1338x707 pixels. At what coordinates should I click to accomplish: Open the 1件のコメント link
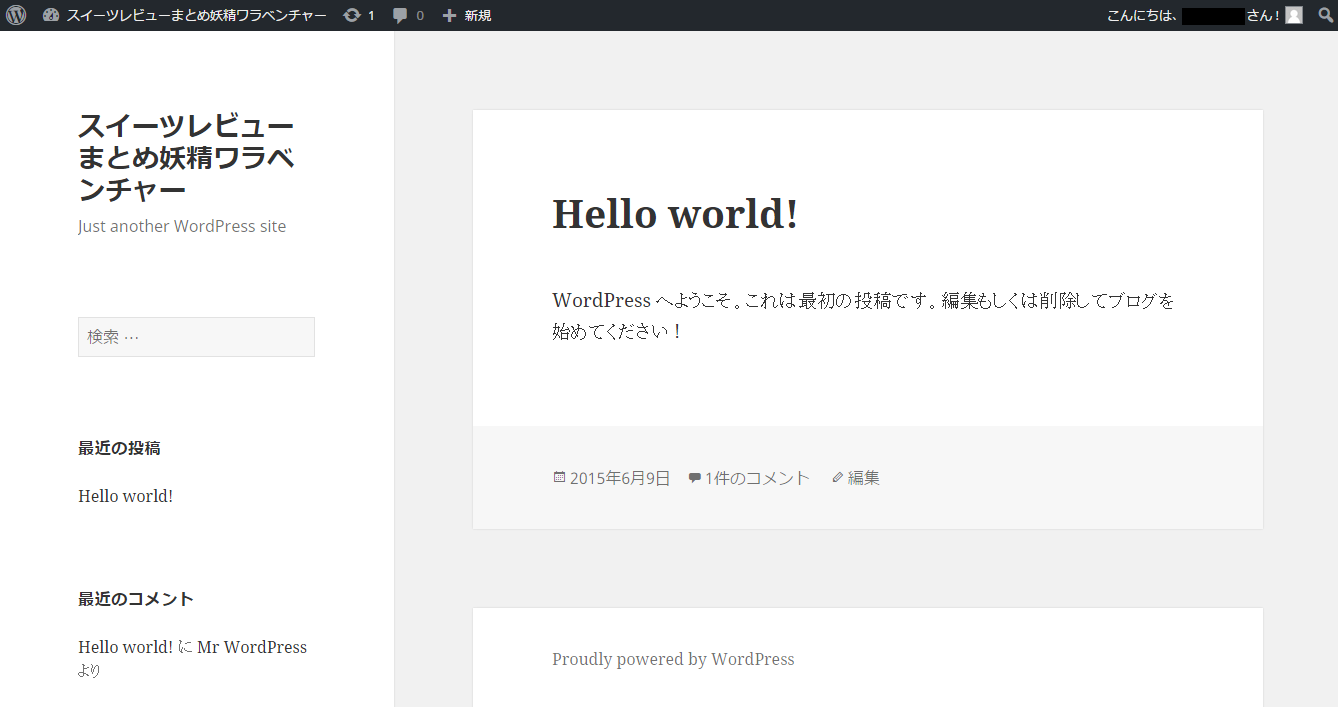(x=757, y=478)
